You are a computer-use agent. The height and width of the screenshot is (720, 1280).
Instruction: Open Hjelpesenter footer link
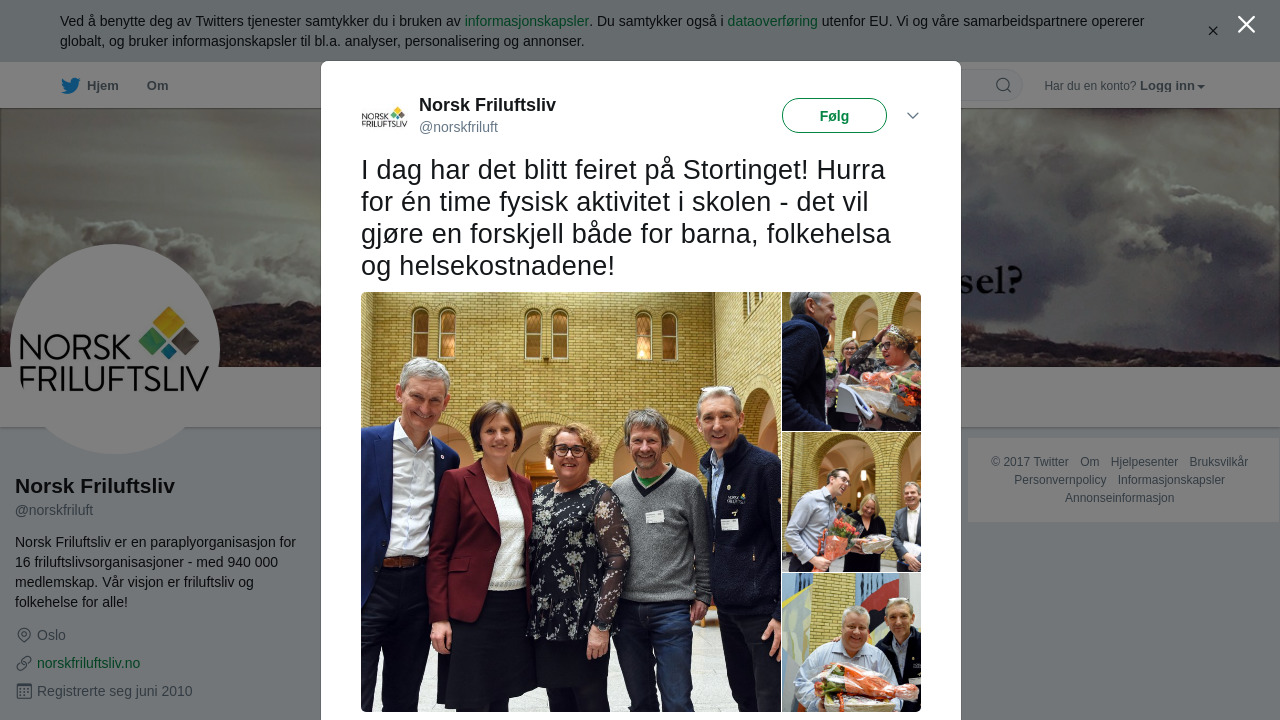tap(1144, 462)
